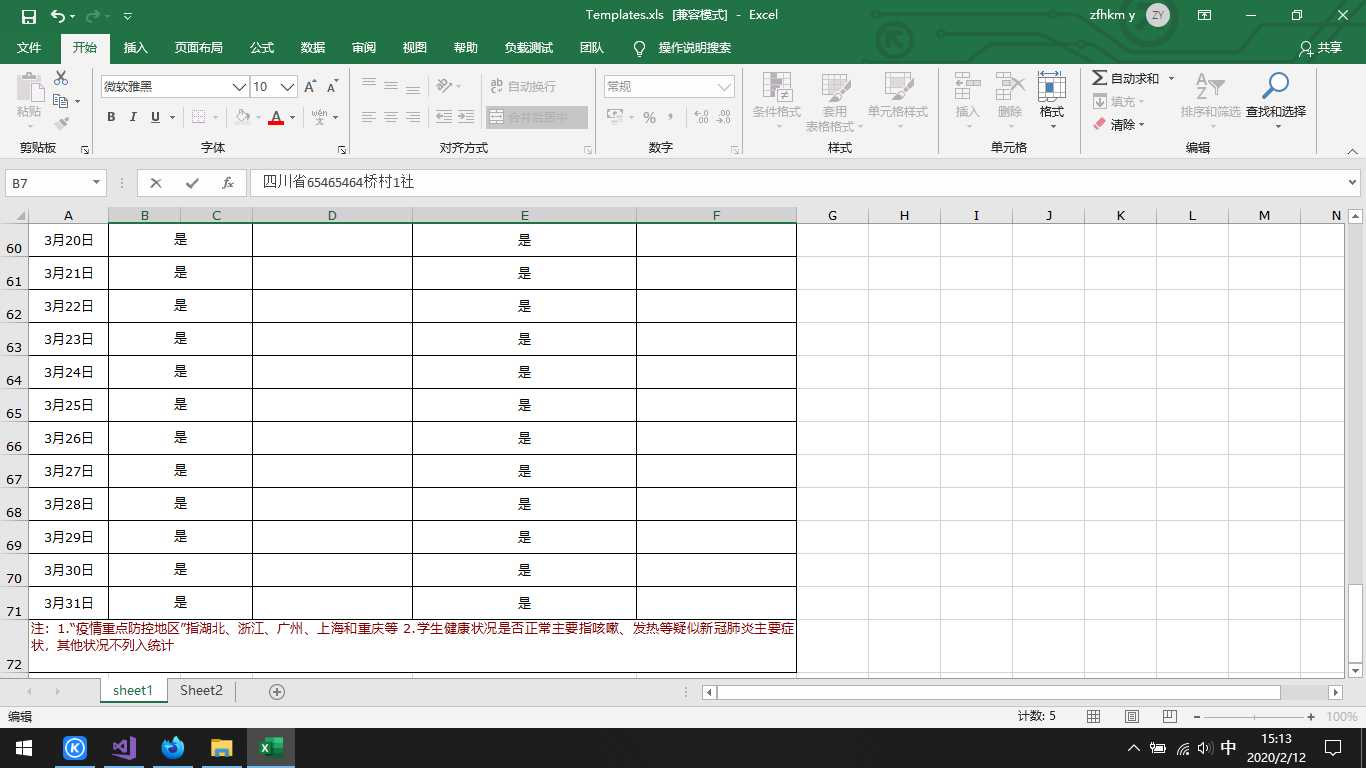This screenshot has height=768, width=1366.
Task: Click the Copy icon in clipboard group
Action: point(61,101)
